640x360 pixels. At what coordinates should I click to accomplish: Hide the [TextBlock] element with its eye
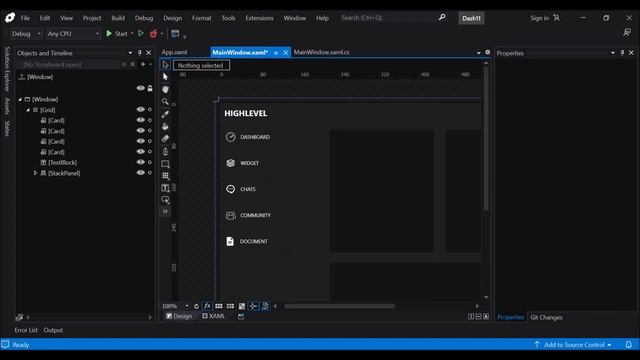pyautogui.click(x=140, y=162)
